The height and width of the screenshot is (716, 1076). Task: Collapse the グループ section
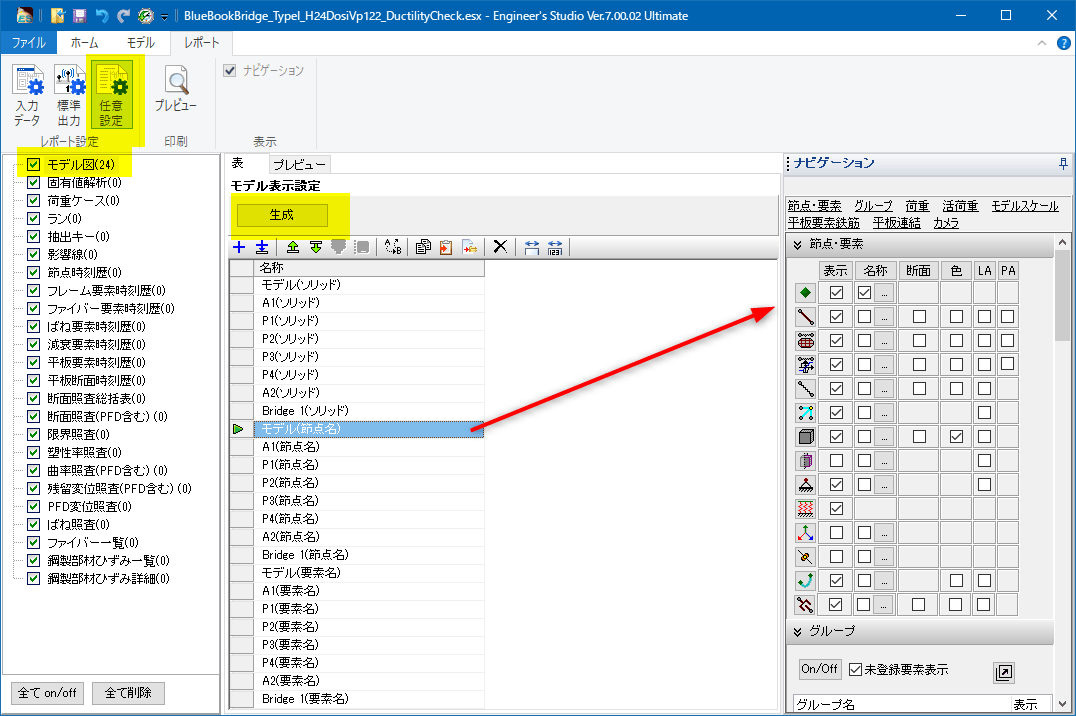point(797,632)
